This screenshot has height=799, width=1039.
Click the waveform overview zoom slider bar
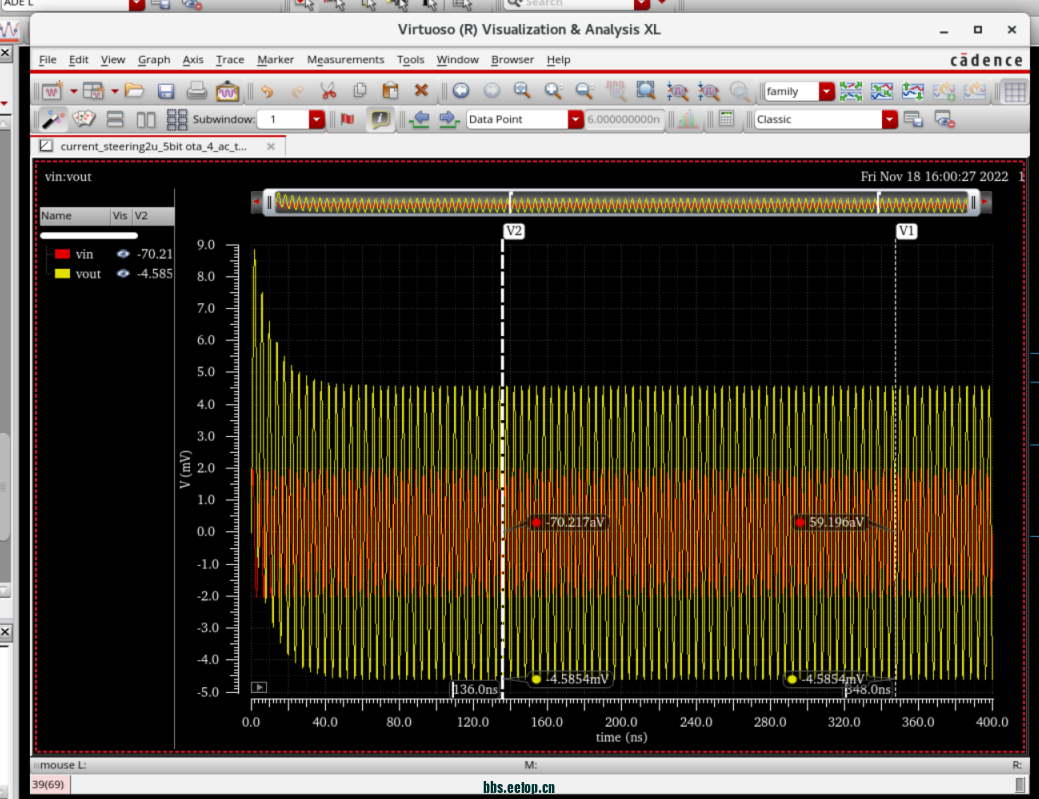622,203
